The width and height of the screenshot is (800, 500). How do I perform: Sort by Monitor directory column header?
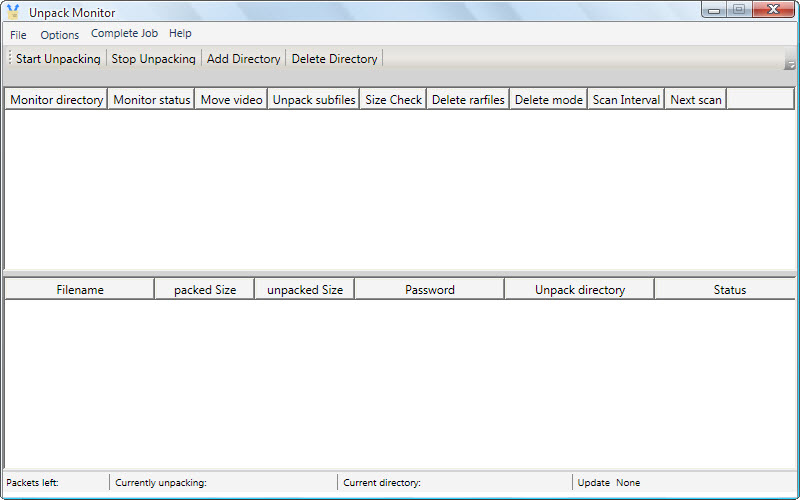[56, 100]
